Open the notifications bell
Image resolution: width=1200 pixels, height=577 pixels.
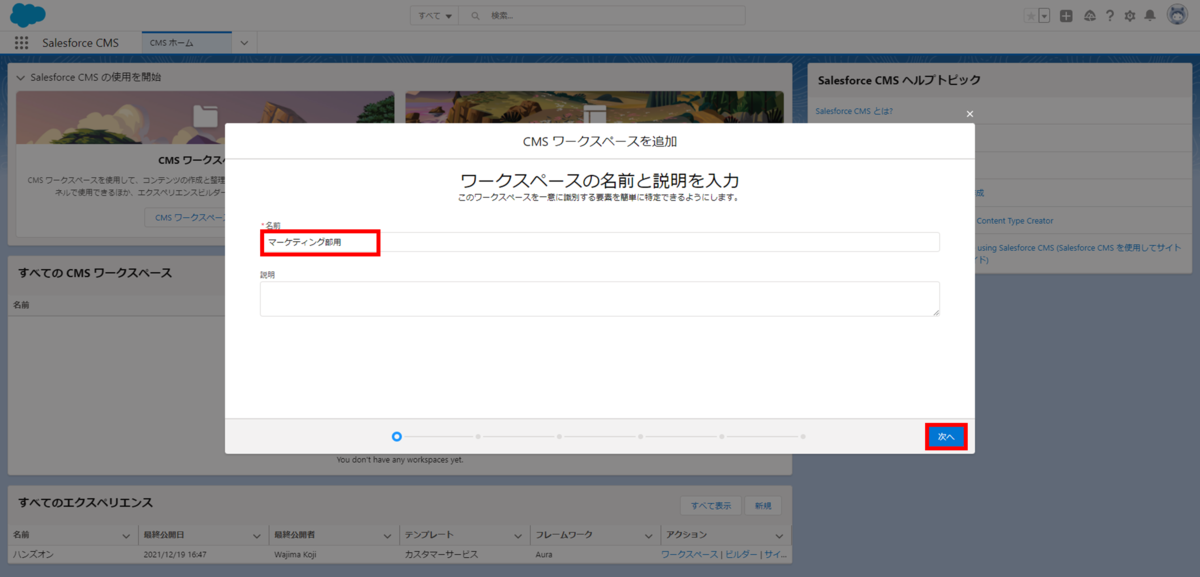click(x=1150, y=16)
